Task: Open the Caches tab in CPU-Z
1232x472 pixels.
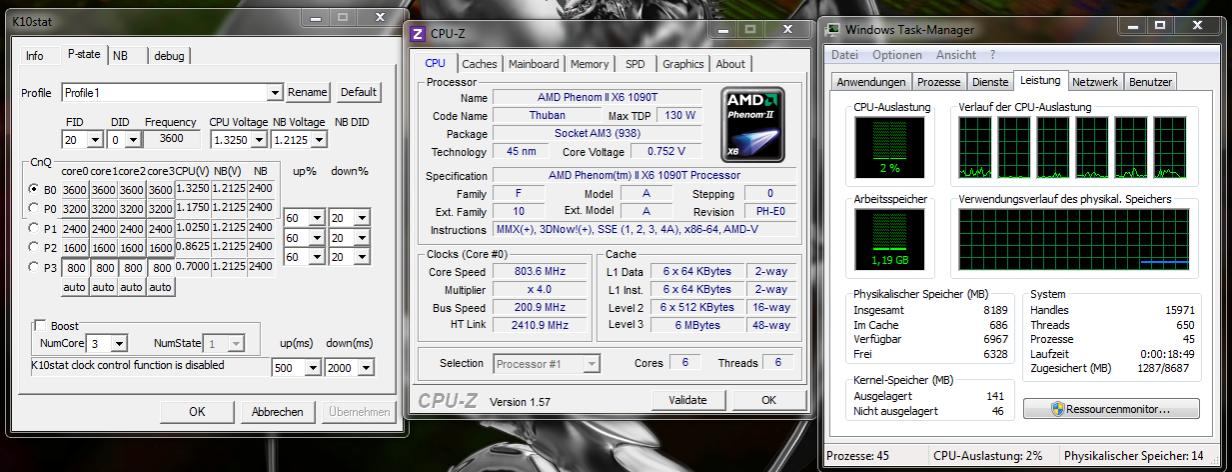Action: pyautogui.click(x=479, y=64)
